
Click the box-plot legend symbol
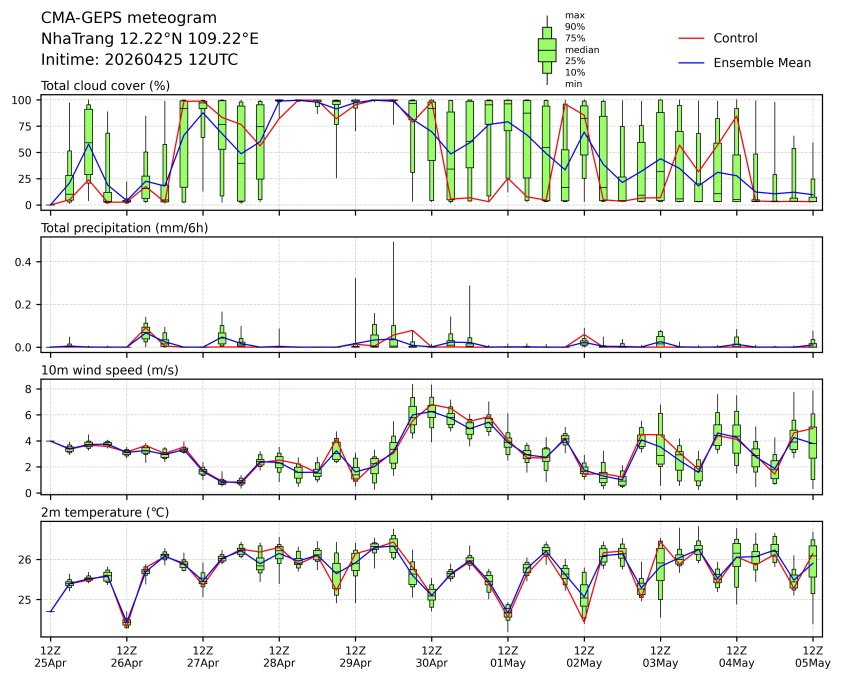(547, 50)
